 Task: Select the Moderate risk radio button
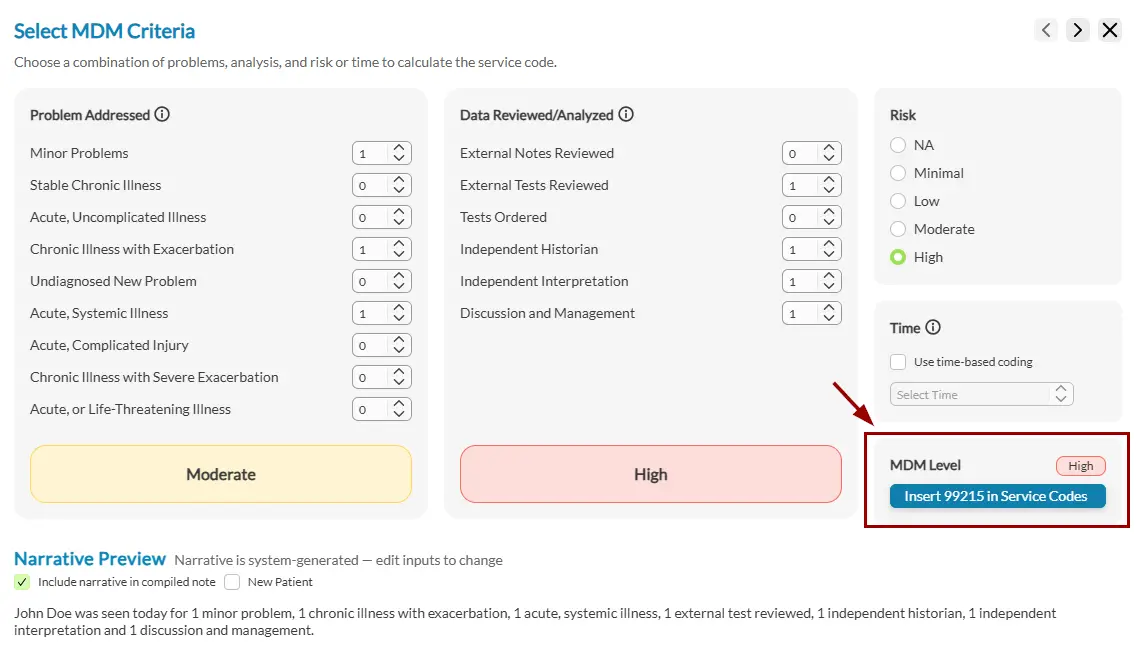click(x=898, y=229)
